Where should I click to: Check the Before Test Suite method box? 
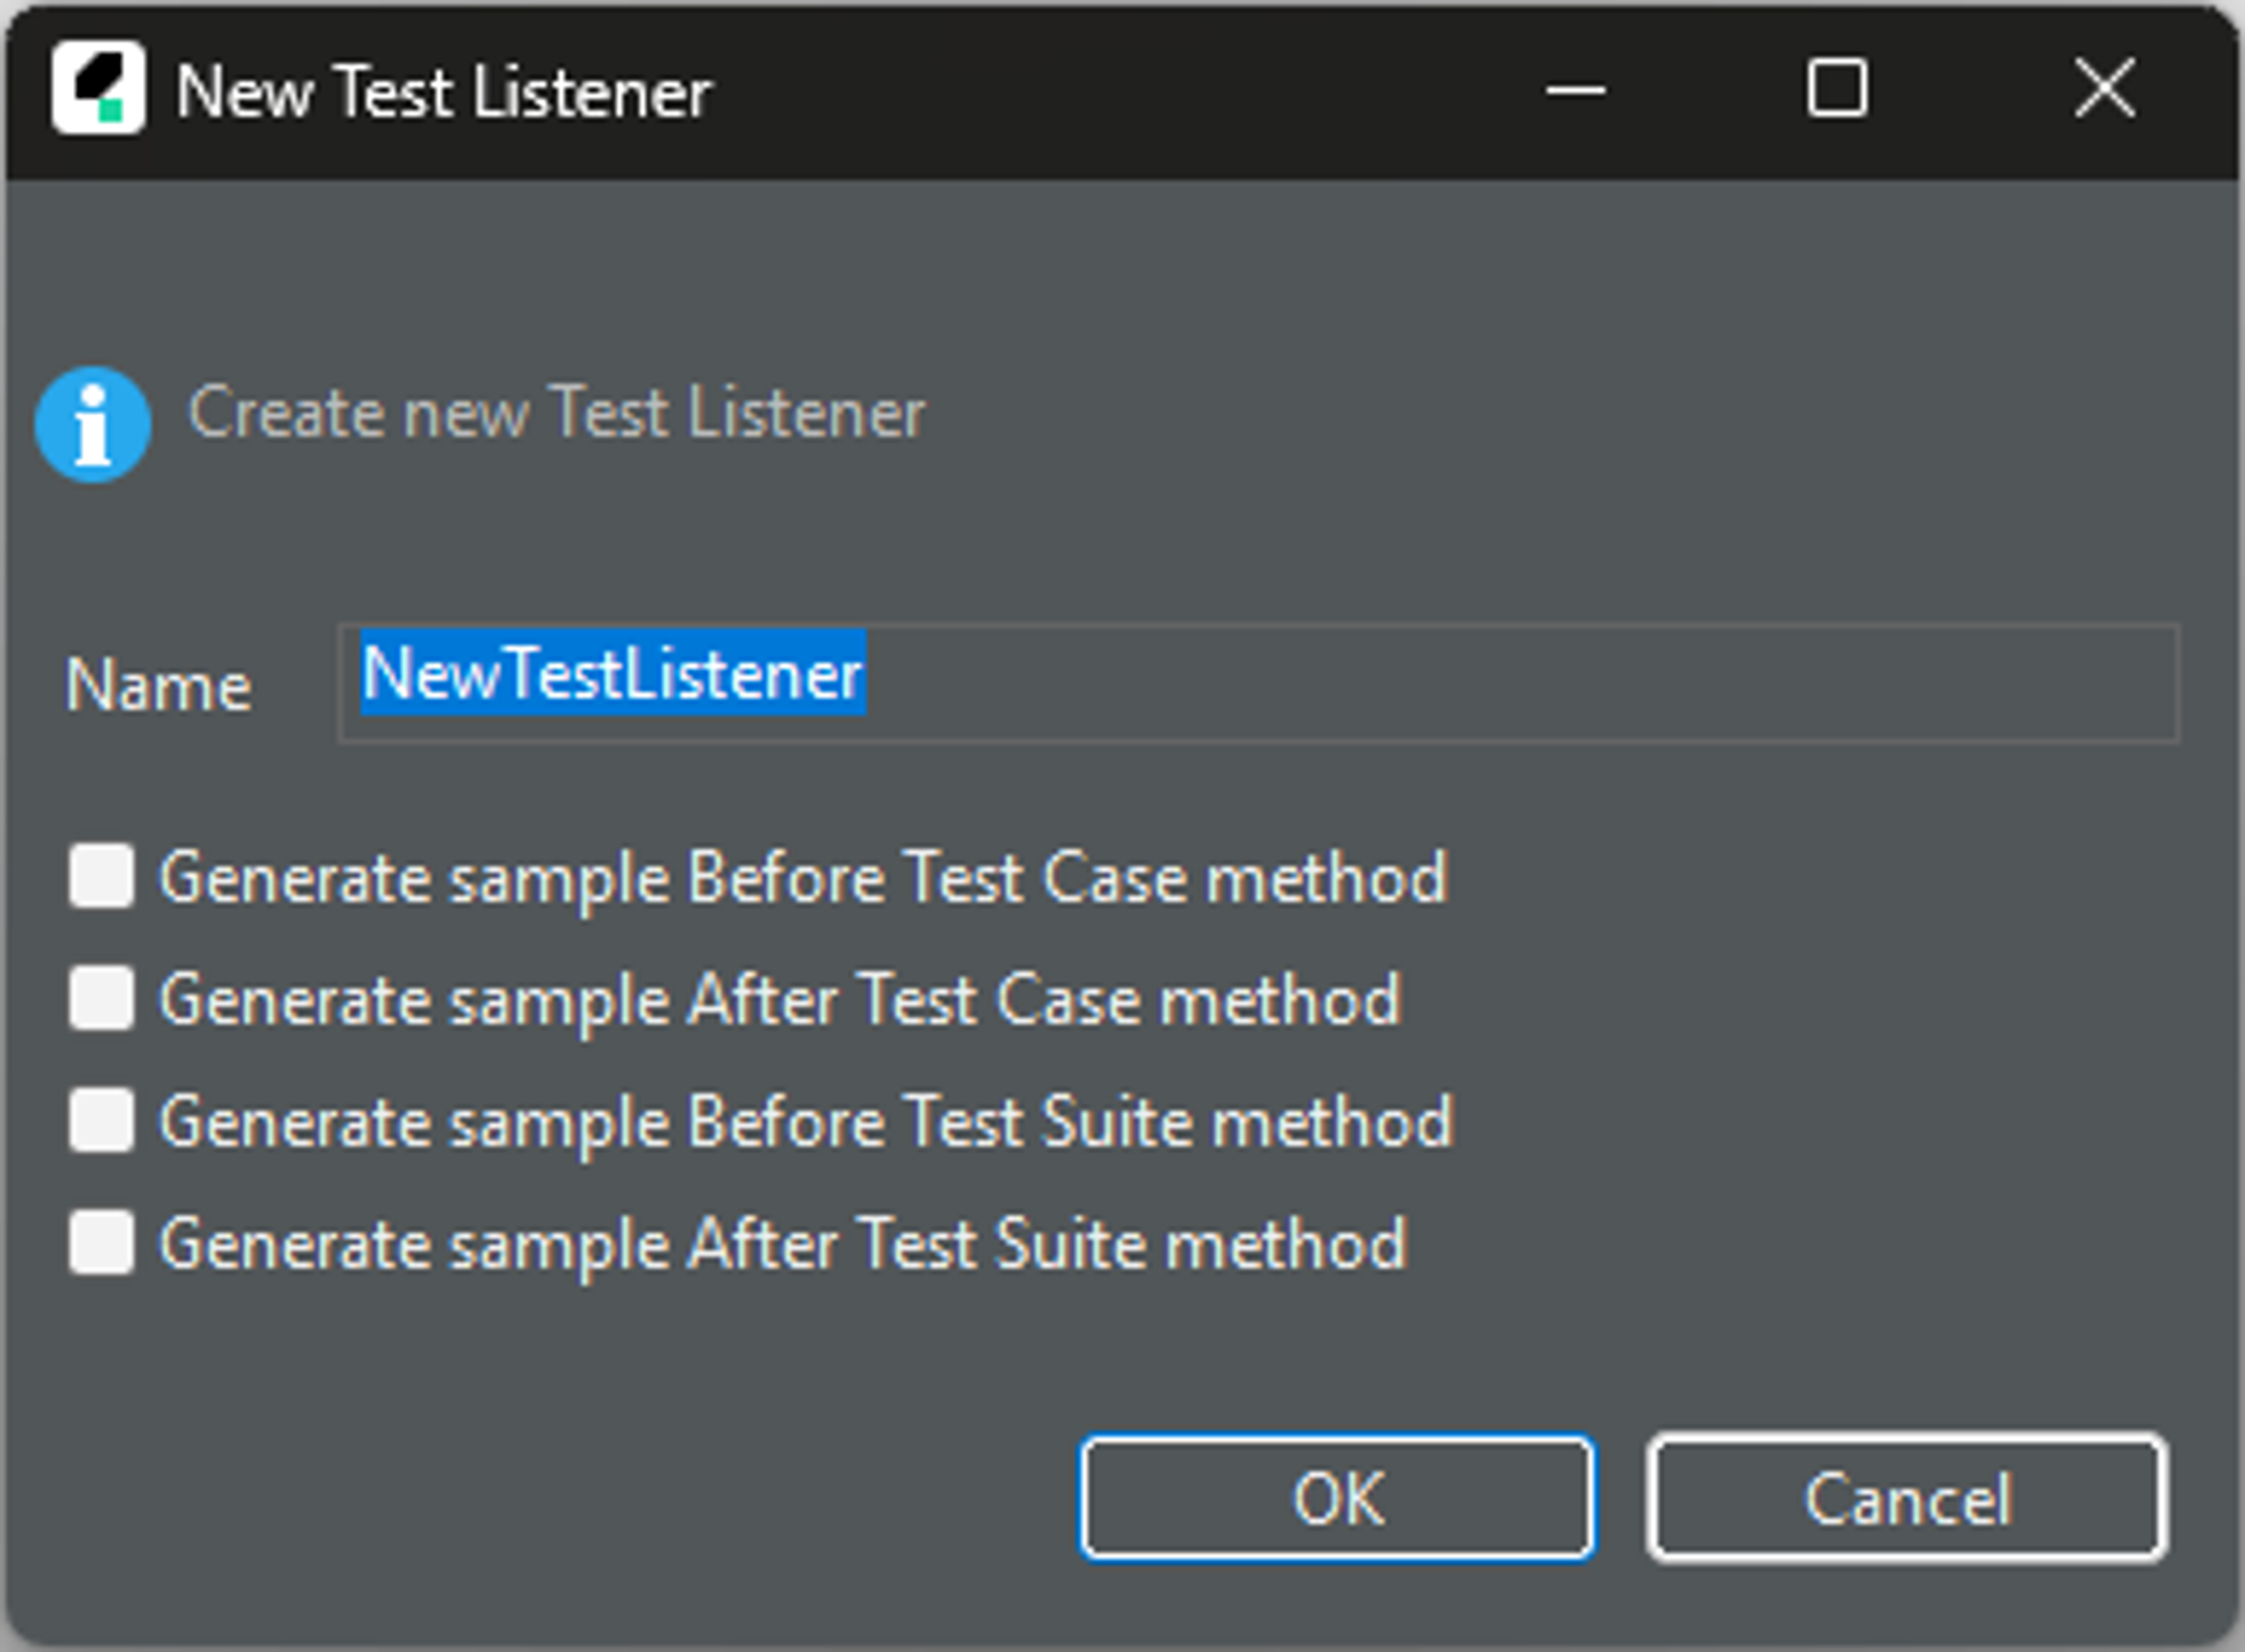click(101, 1120)
